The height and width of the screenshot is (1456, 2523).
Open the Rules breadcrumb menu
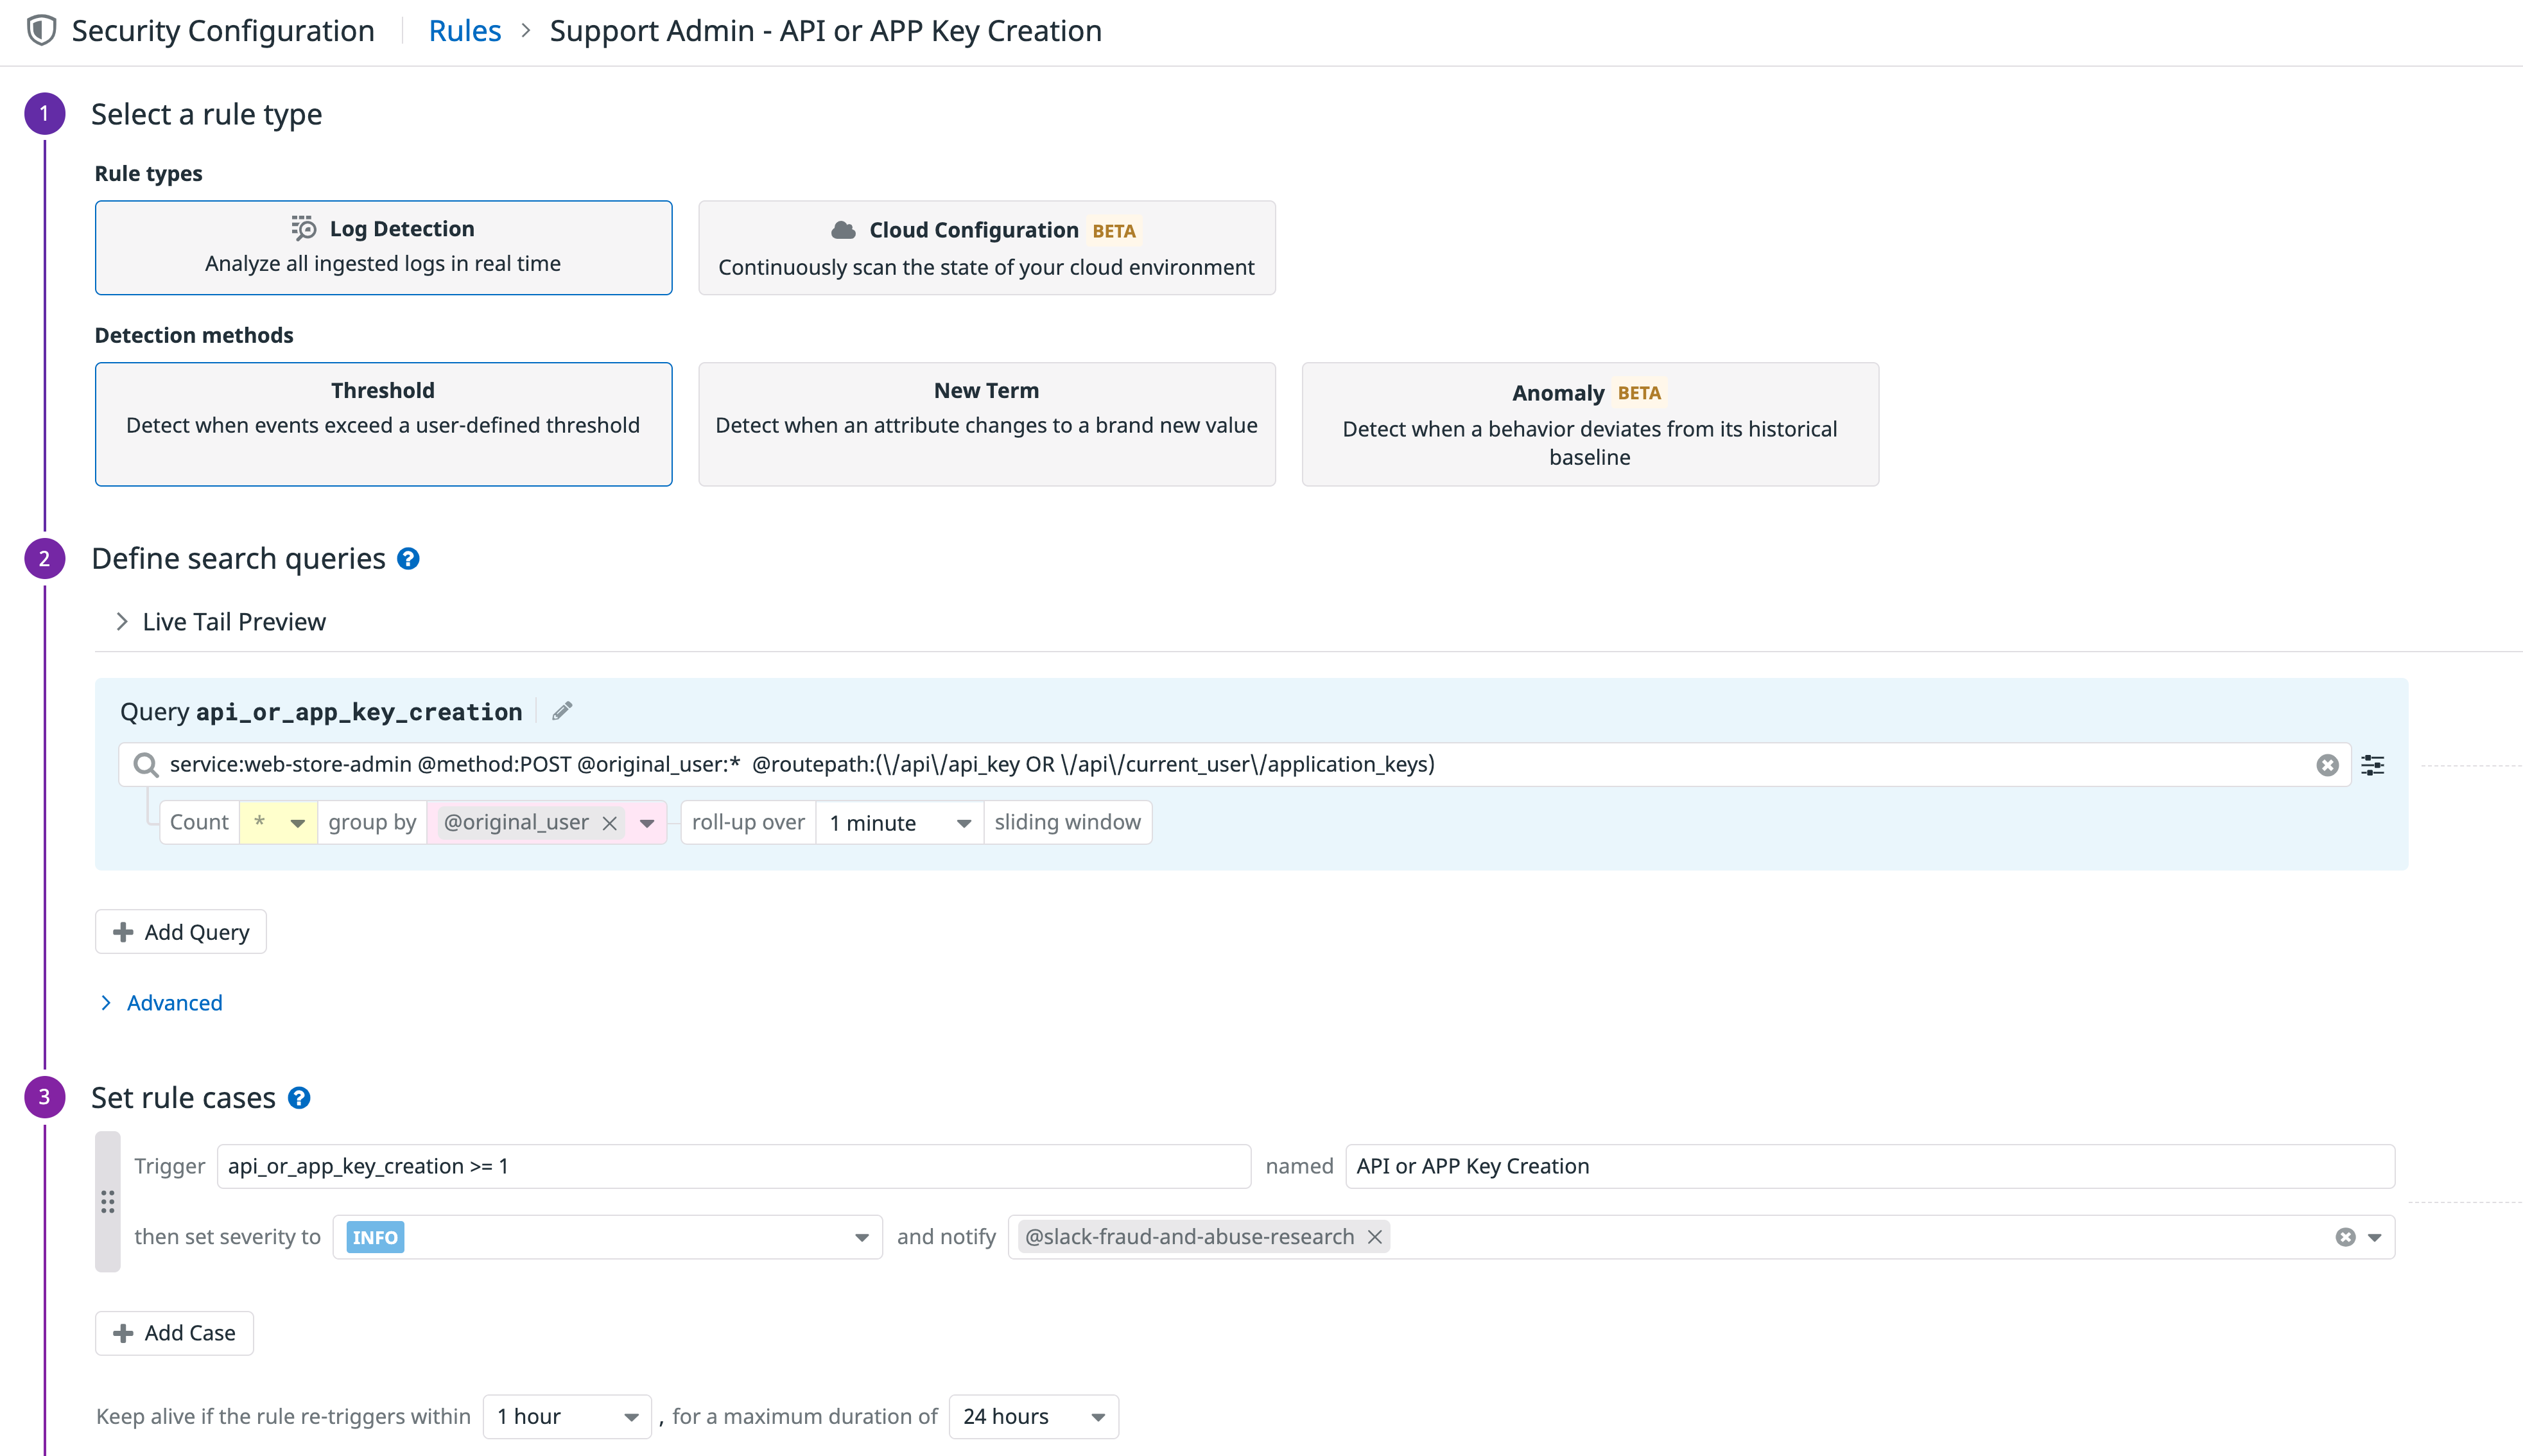[x=464, y=29]
